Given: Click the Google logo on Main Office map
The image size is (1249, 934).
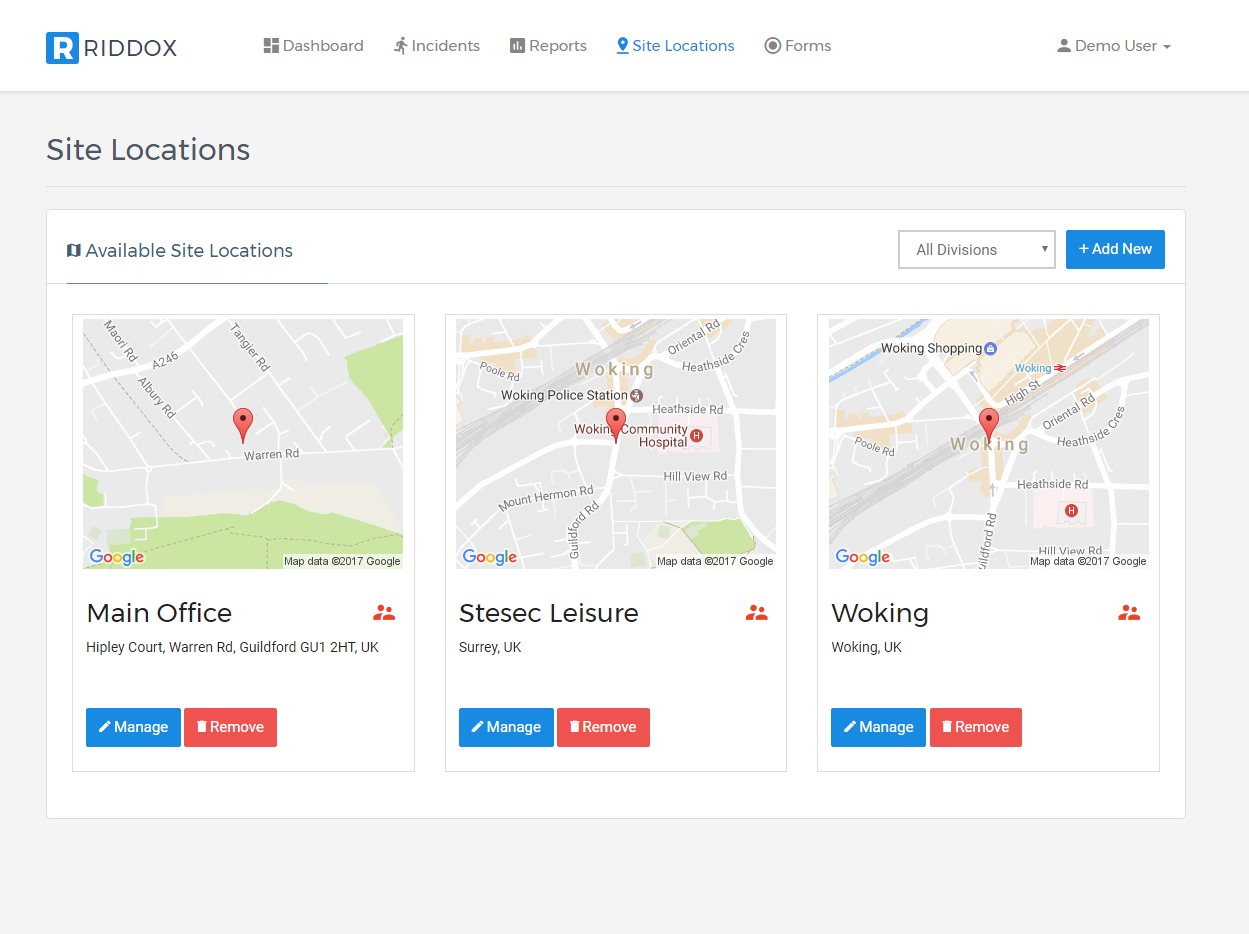Looking at the screenshot, I should point(117,557).
